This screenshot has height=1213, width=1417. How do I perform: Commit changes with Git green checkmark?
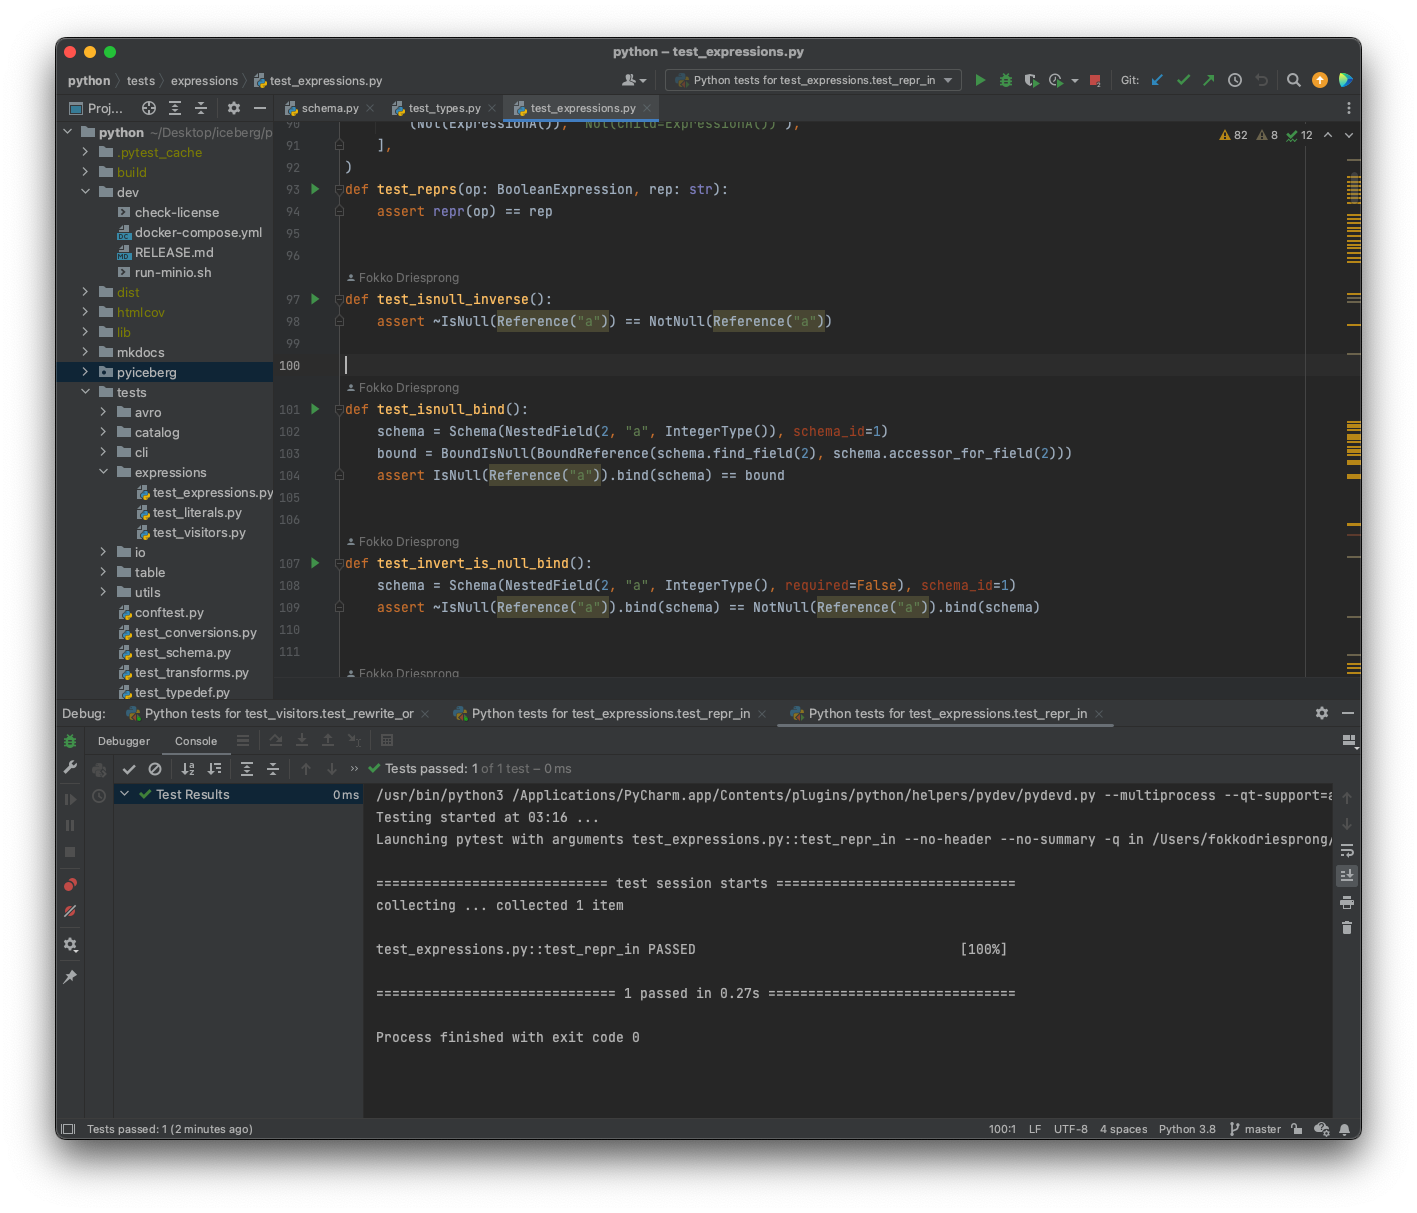point(1183,80)
